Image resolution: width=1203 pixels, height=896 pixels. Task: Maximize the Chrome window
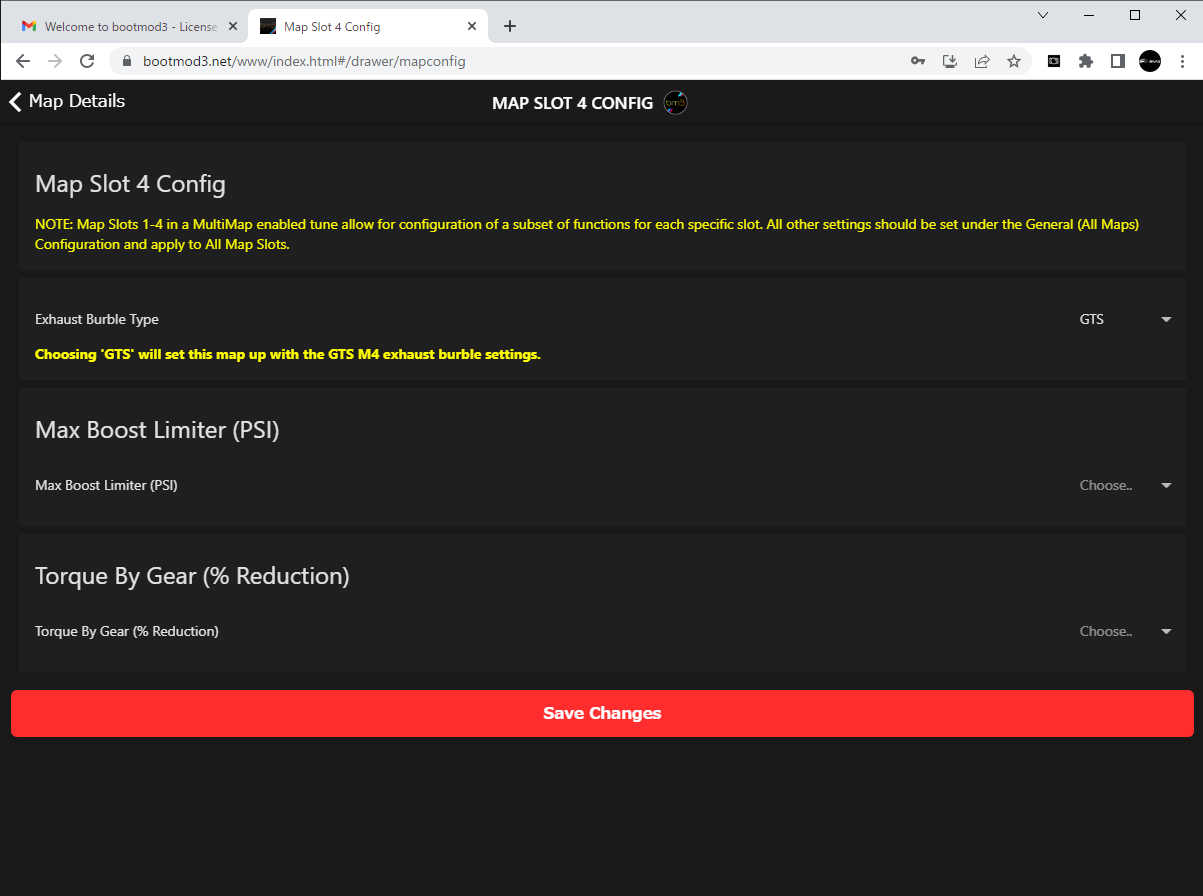1135,15
